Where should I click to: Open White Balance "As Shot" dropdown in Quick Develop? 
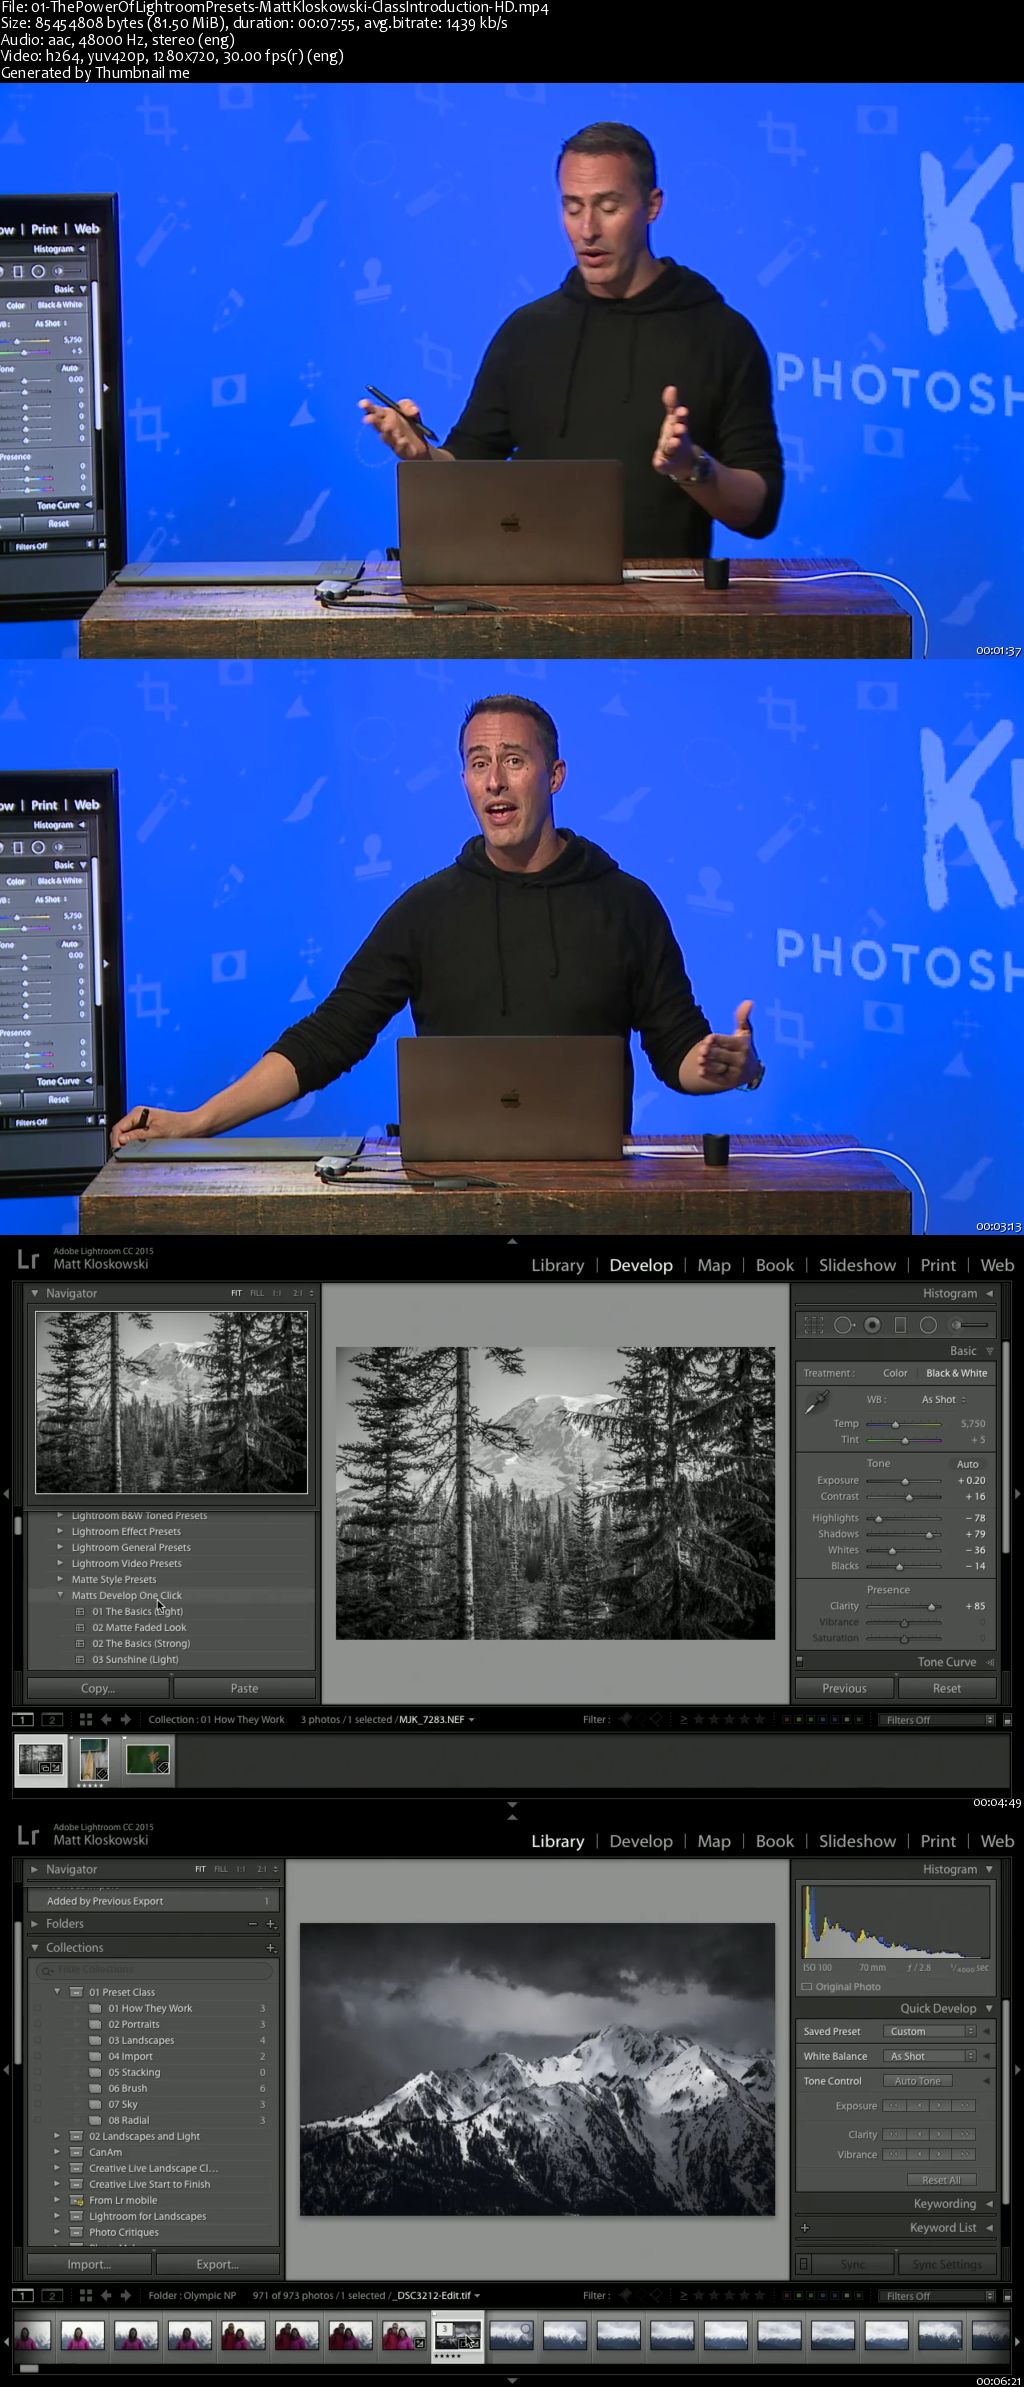pos(929,2056)
